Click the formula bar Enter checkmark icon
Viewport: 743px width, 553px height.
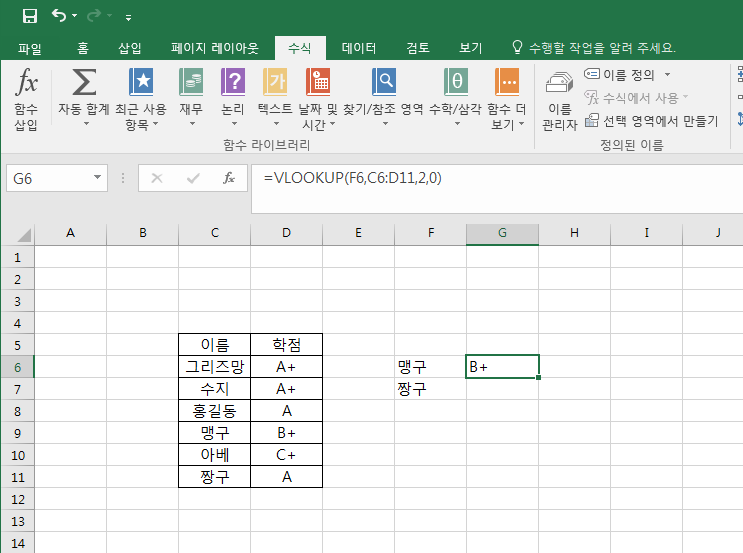[193, 178]
